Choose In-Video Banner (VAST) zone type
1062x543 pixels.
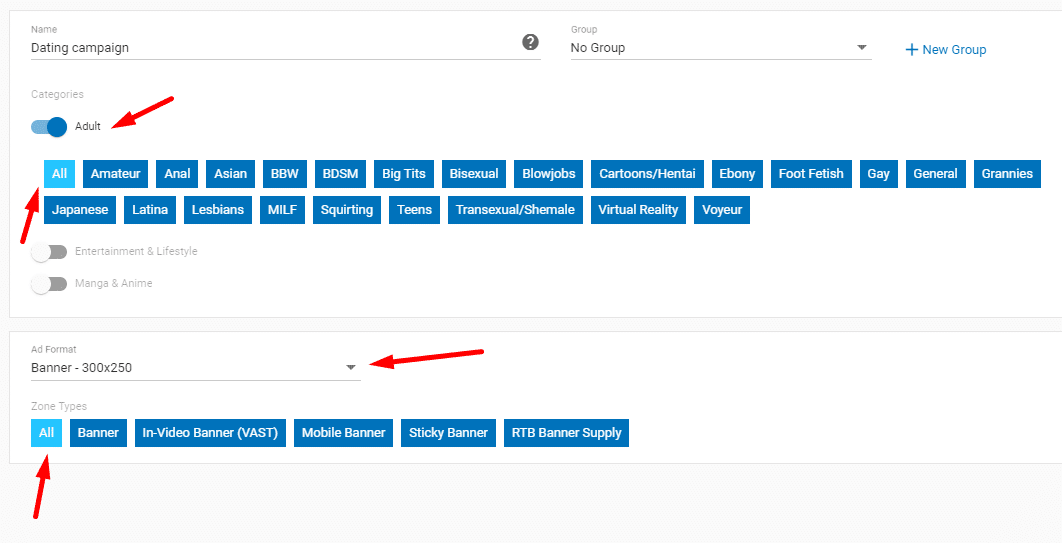(210, 433)
